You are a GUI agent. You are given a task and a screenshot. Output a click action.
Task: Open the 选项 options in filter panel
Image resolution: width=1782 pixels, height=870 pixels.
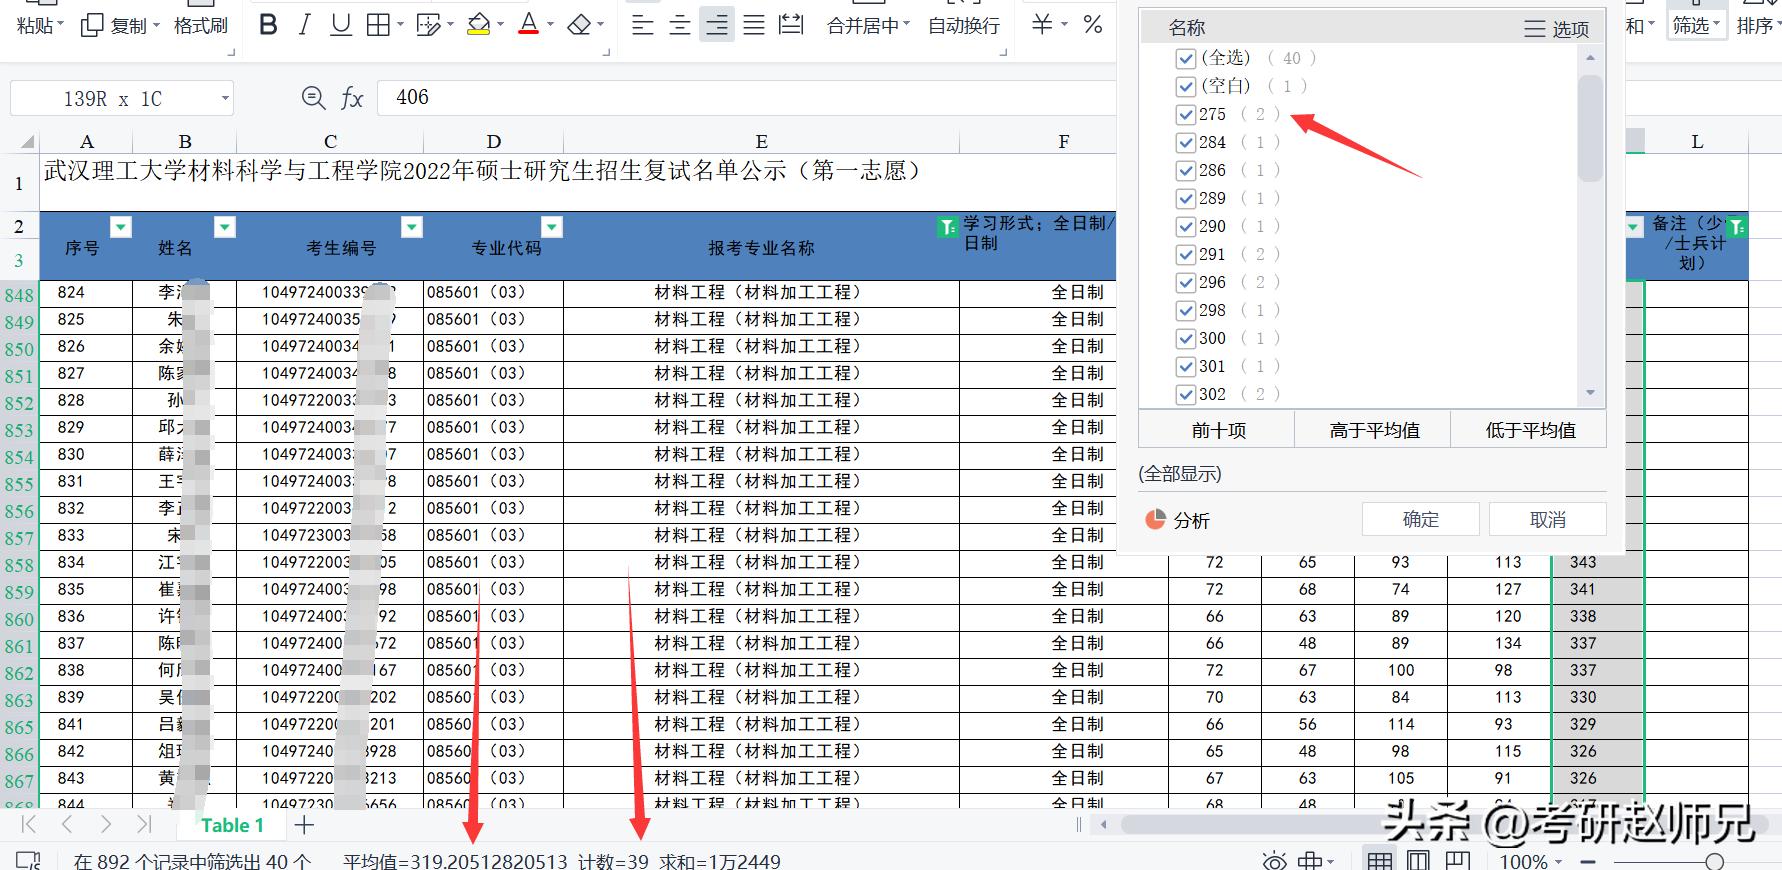coord(1557,29)
